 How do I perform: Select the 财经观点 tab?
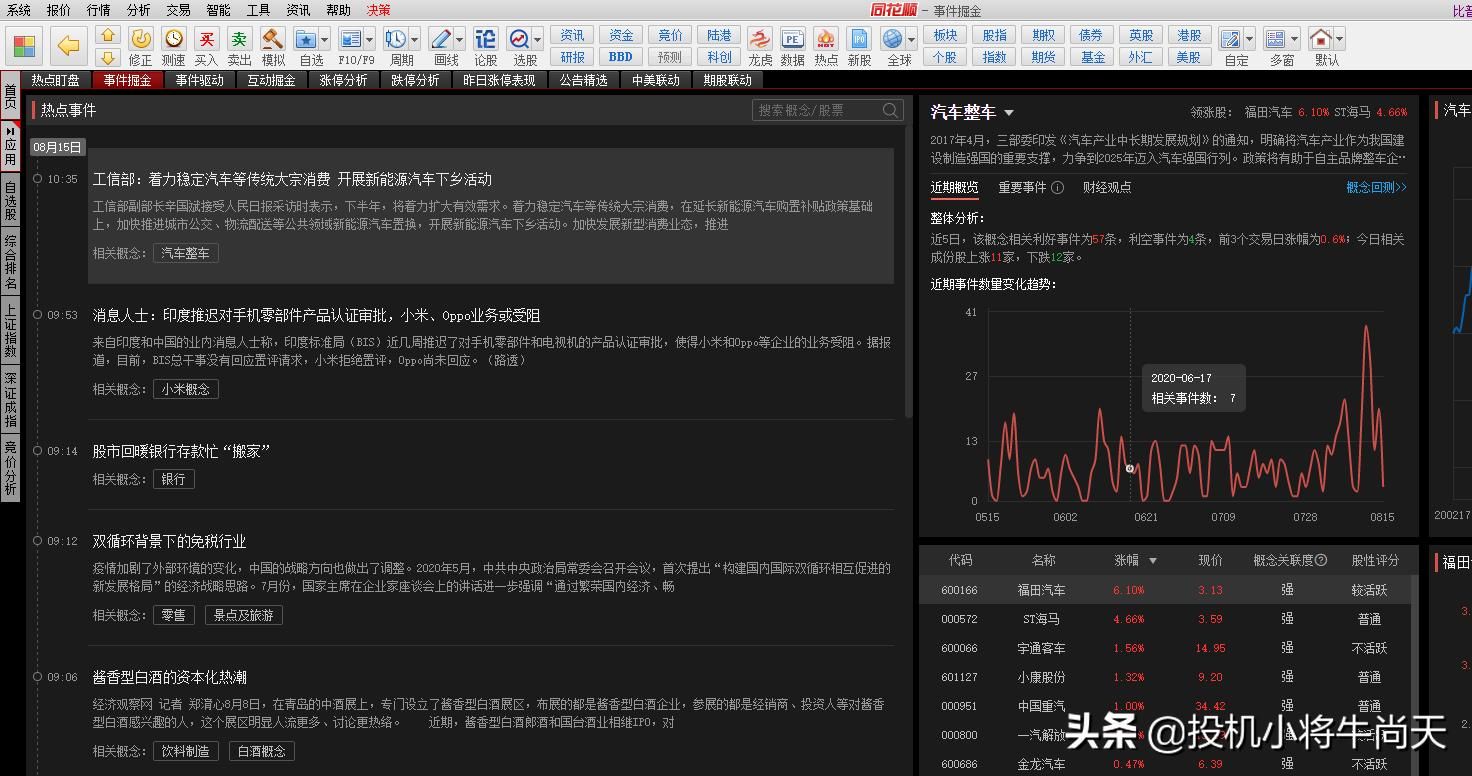(x=1107, y=187)
